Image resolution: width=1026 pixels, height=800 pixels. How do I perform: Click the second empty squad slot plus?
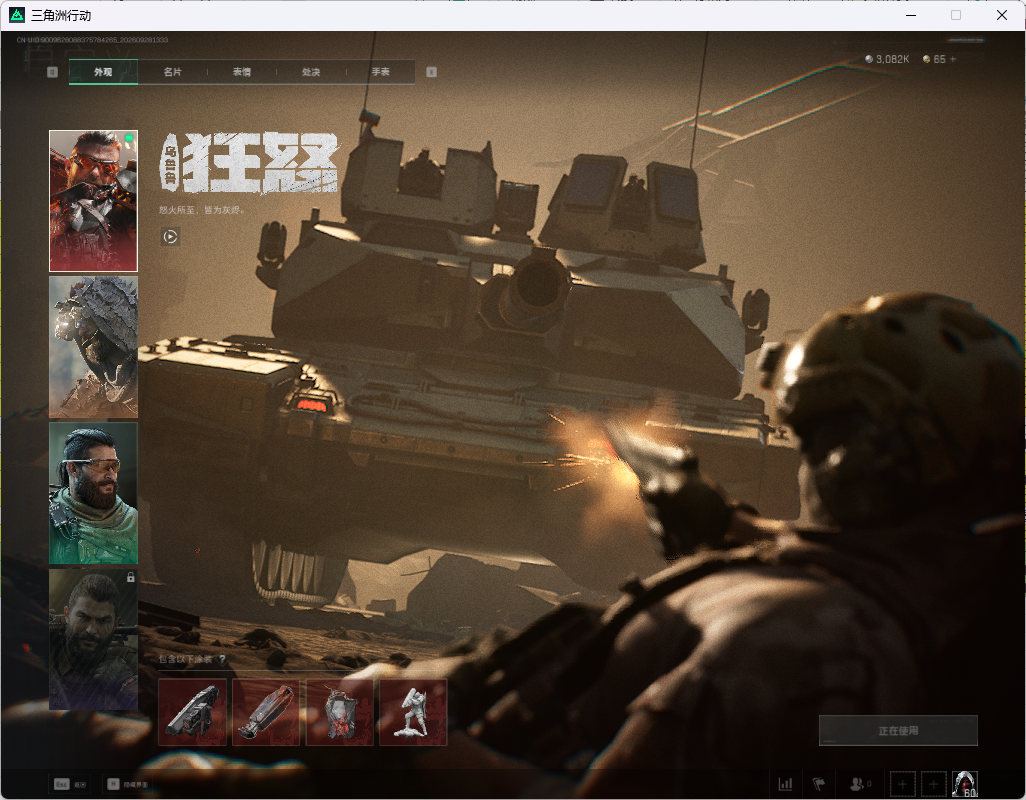[x=934, y=784]
